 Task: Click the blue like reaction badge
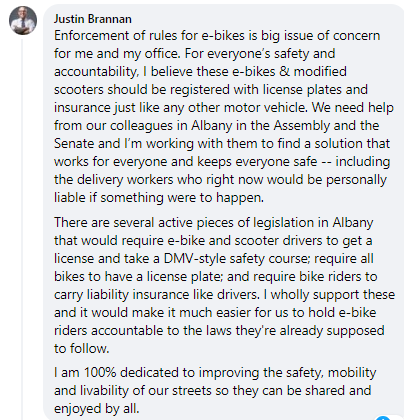383,418
